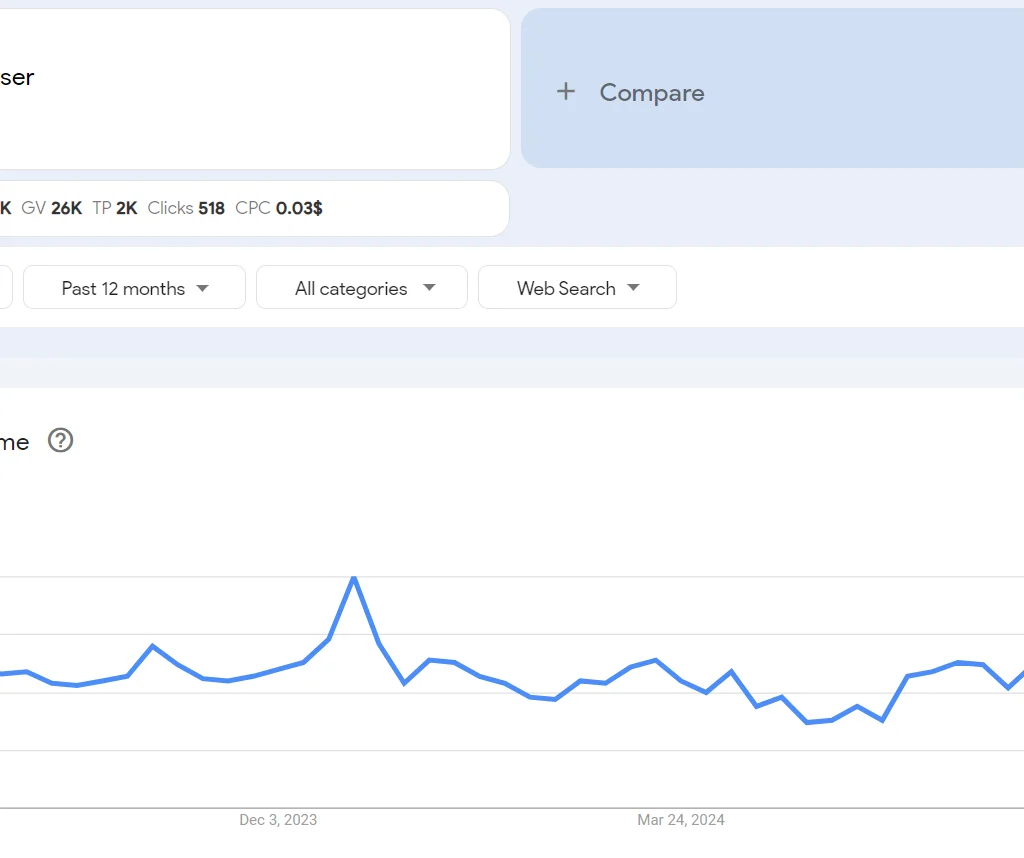Open the Web Search type selector
This screenshot has width=1024, height=858.
click(x=577, y=288)
